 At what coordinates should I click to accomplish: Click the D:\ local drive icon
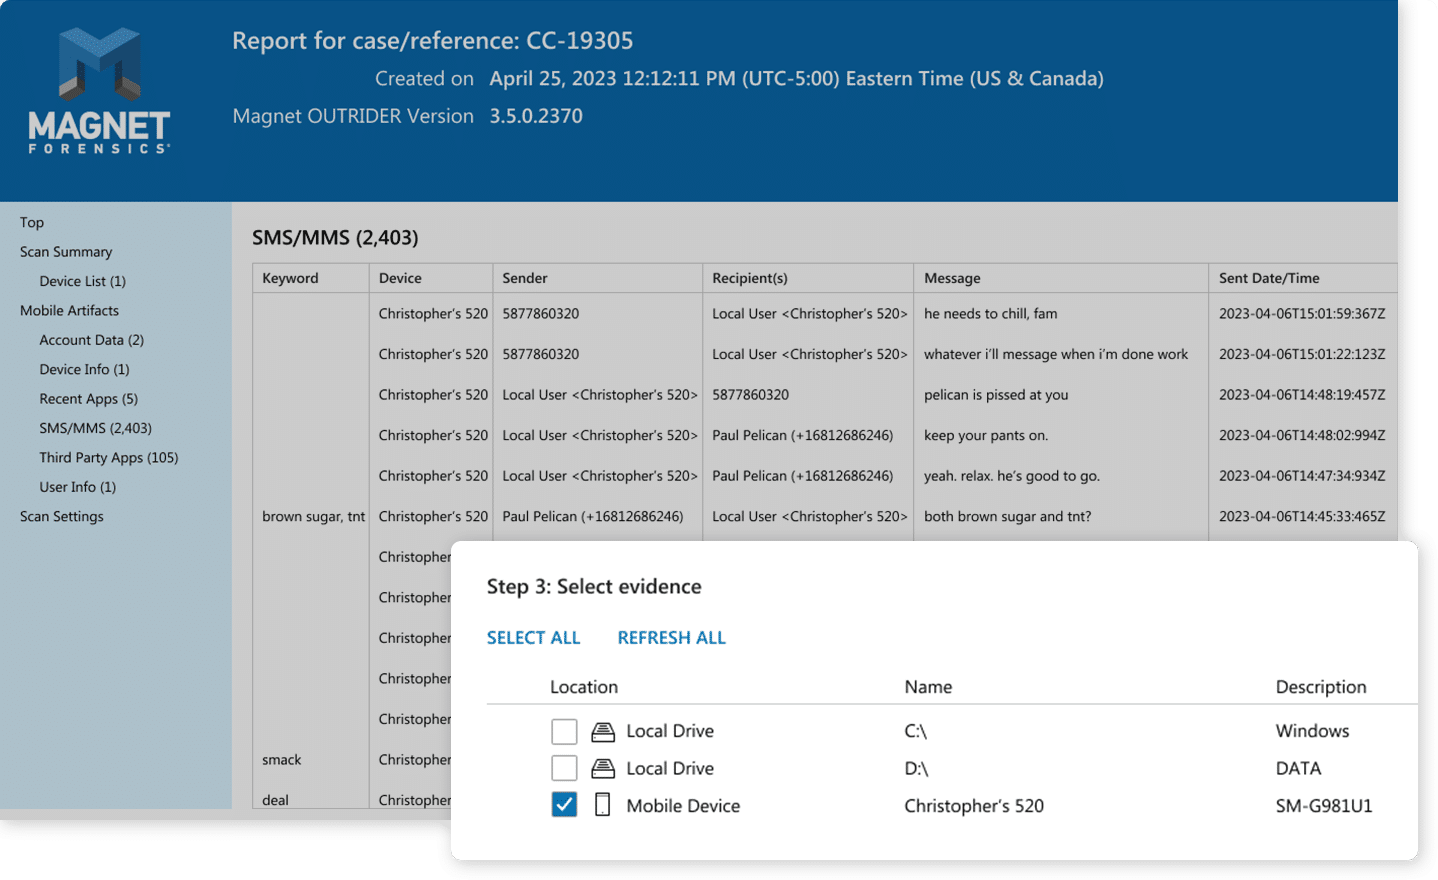click(x=603, y=769)
